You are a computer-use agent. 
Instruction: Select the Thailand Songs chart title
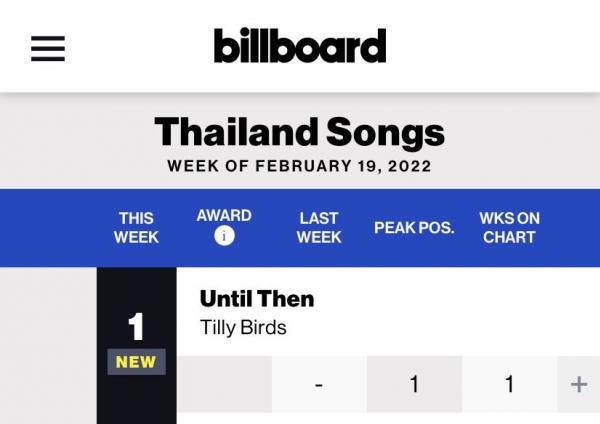point(300,132)
